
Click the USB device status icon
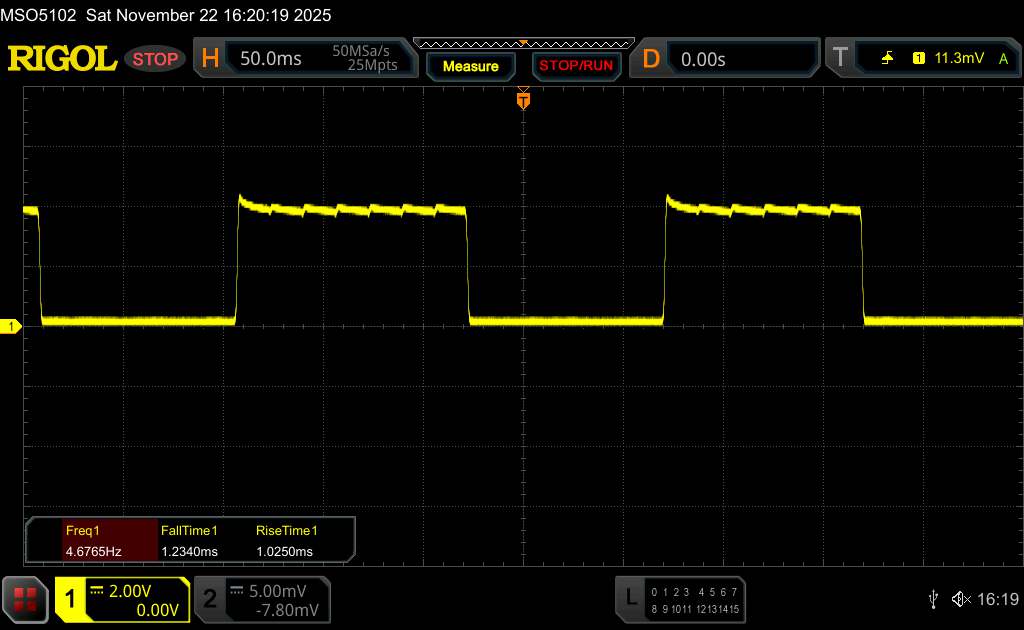(x=933, y=599)
